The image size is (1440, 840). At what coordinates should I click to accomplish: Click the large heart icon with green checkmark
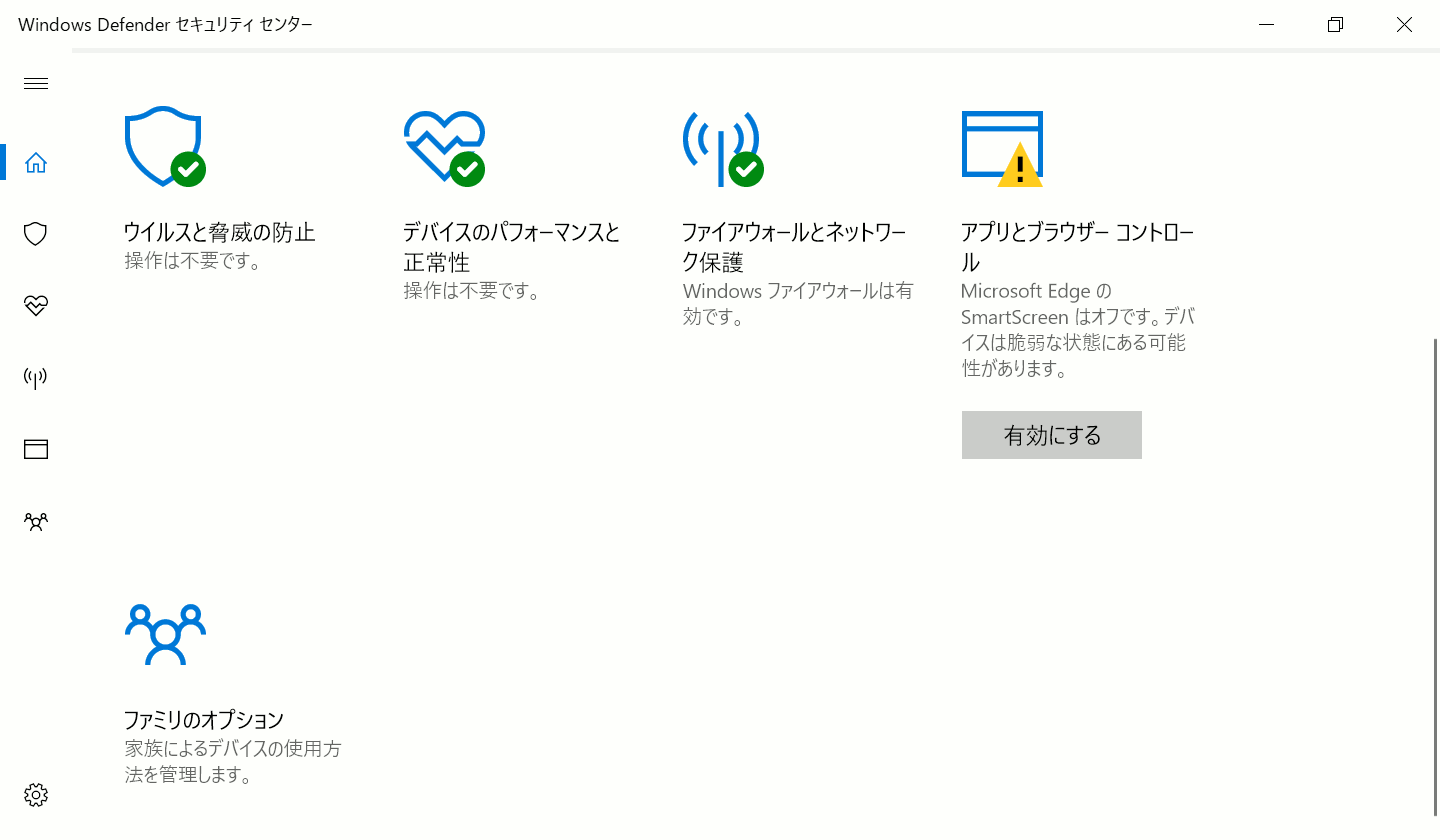445,147
